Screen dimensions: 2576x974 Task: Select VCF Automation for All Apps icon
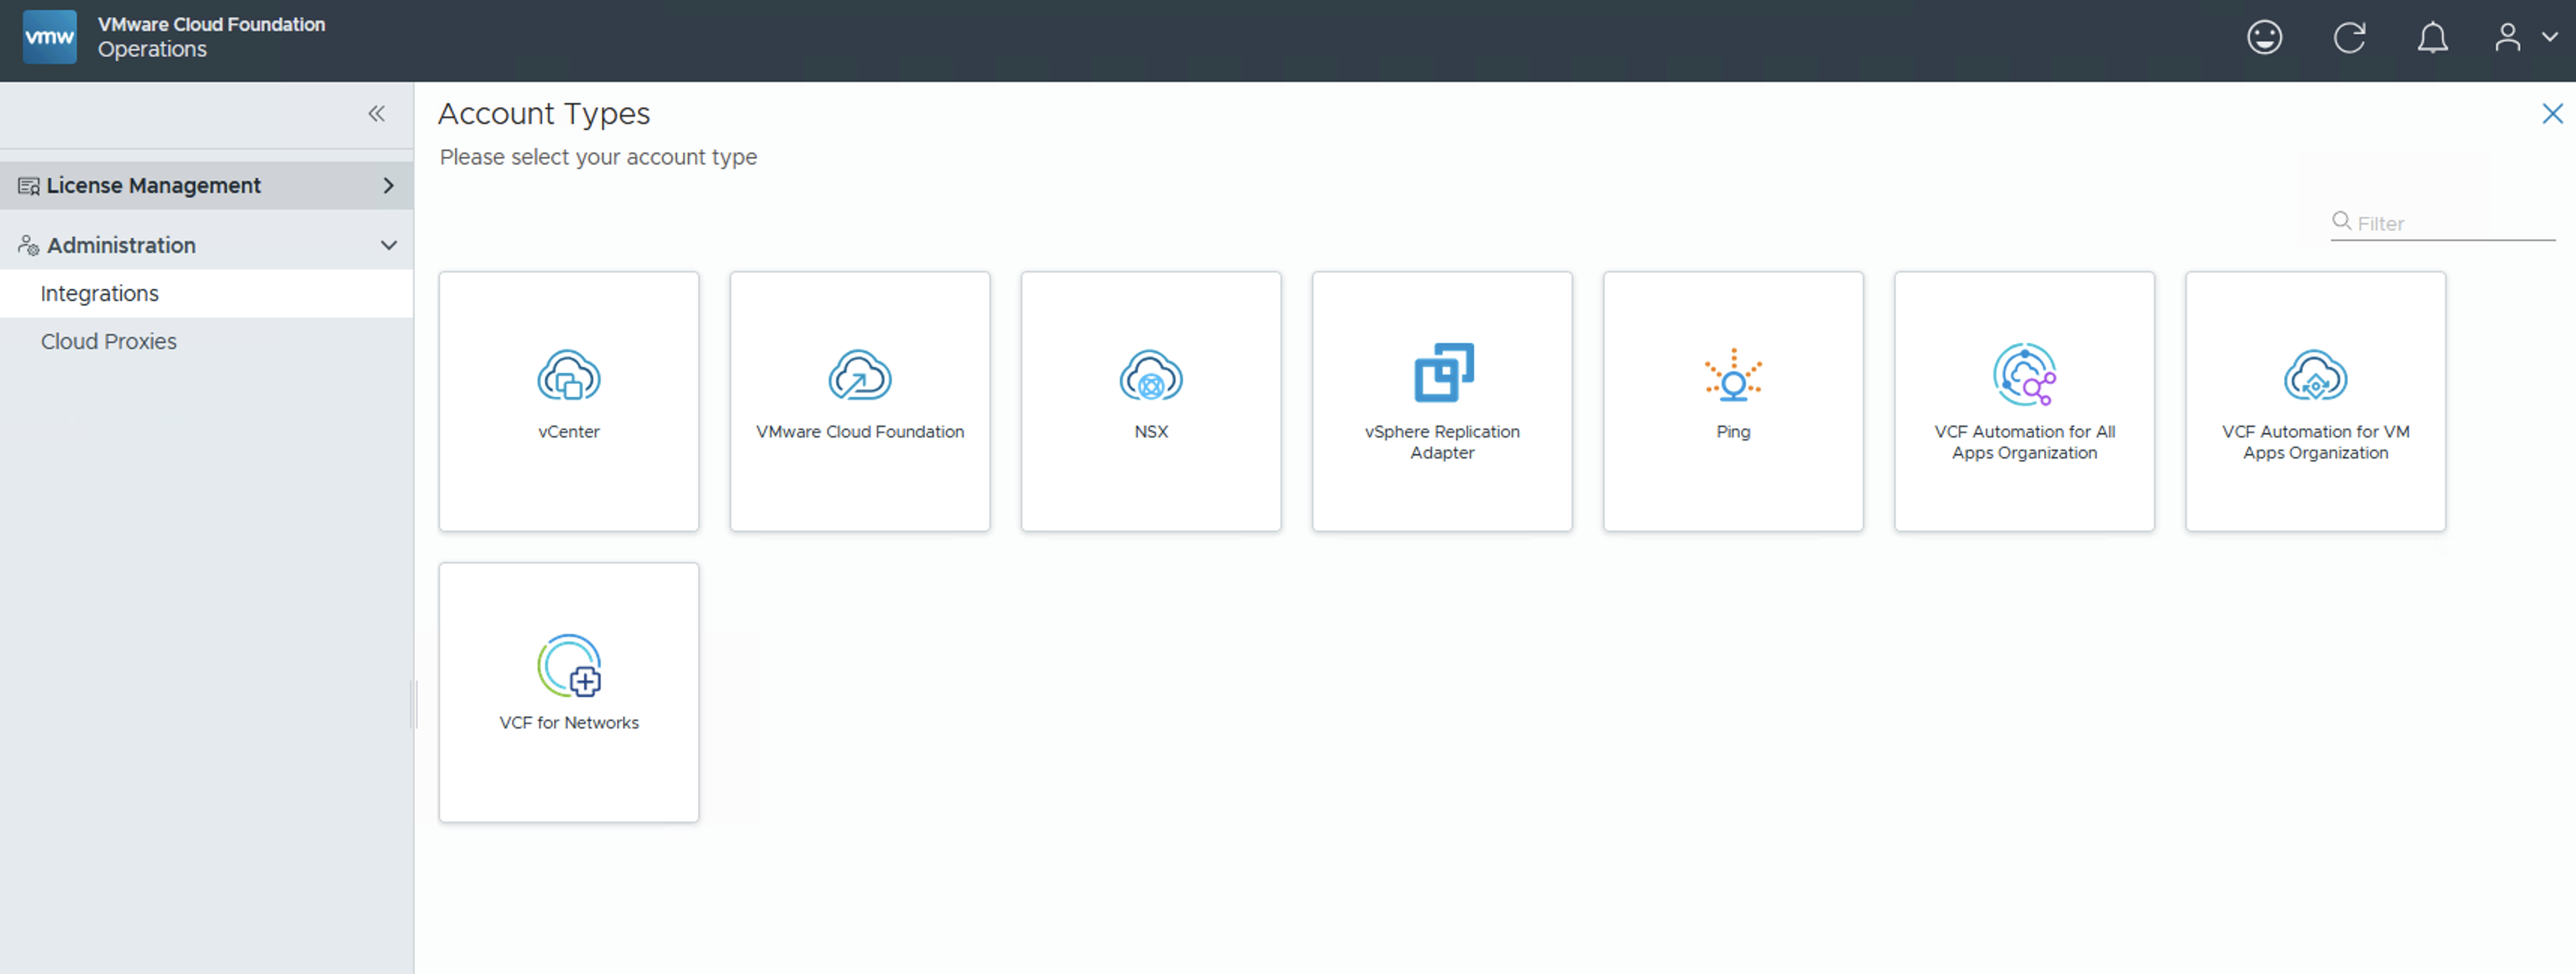pyautogui.click(x=2024, y=375)
